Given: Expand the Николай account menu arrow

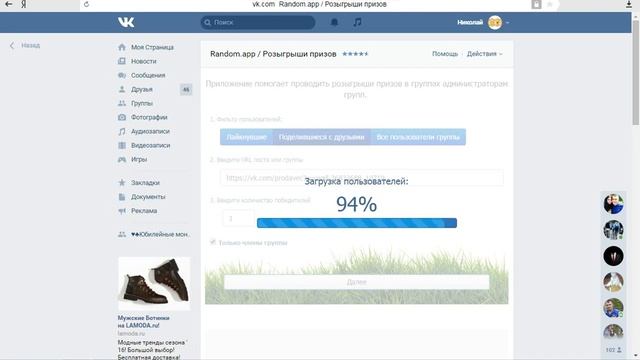Looking at the screenshot, I should pos(507,22).
